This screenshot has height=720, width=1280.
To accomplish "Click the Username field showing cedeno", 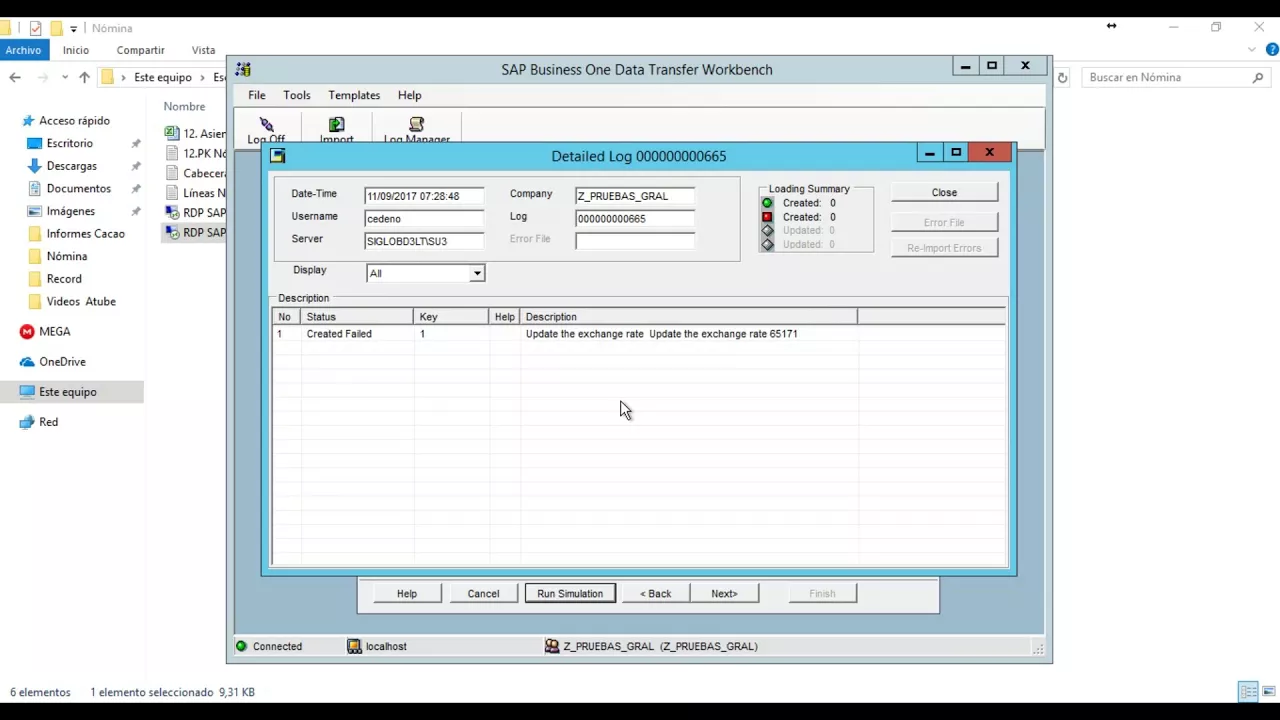I will 424,218.
